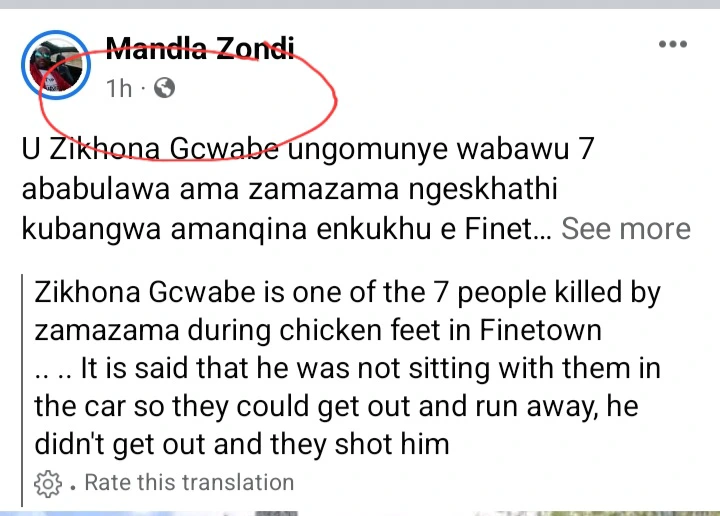Image resolution: width=720 pixels, height=516 pixels.
Task: Open the attached photo strip below post
Action: (360, 513)
